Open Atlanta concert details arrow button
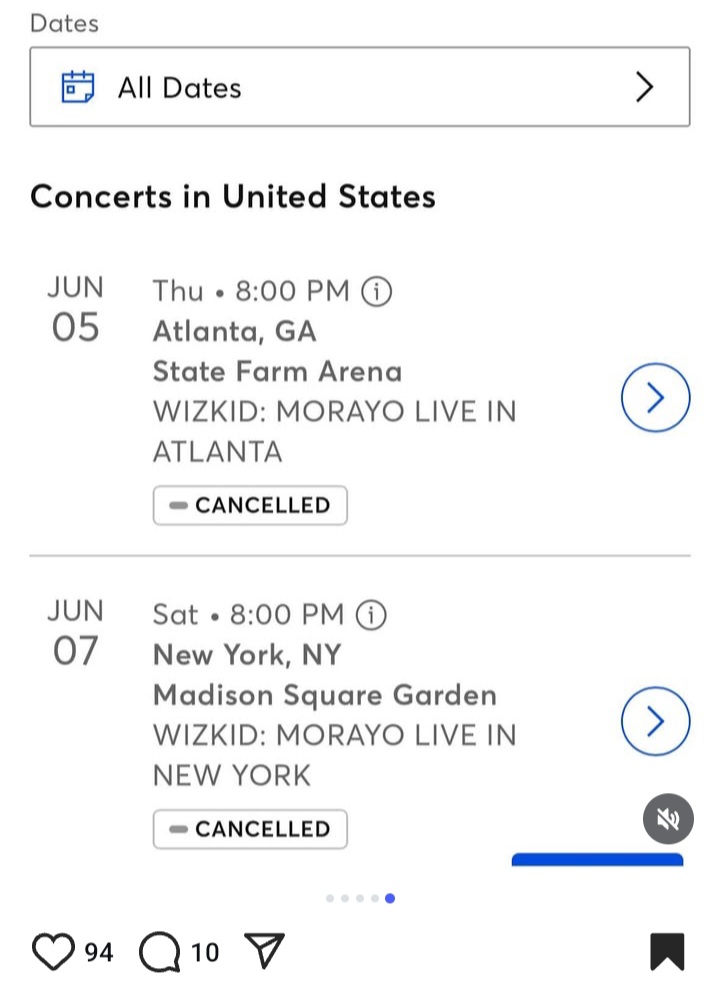 coord(655,397)
